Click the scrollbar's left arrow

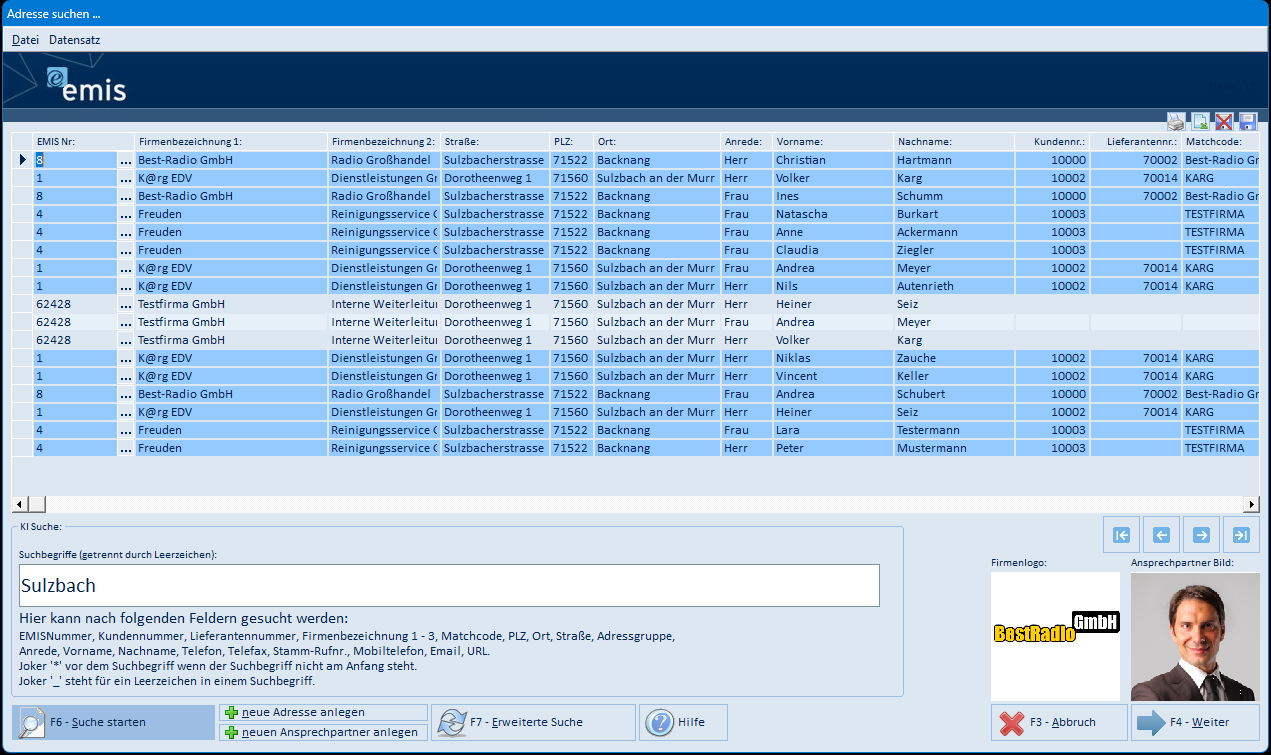19,505
